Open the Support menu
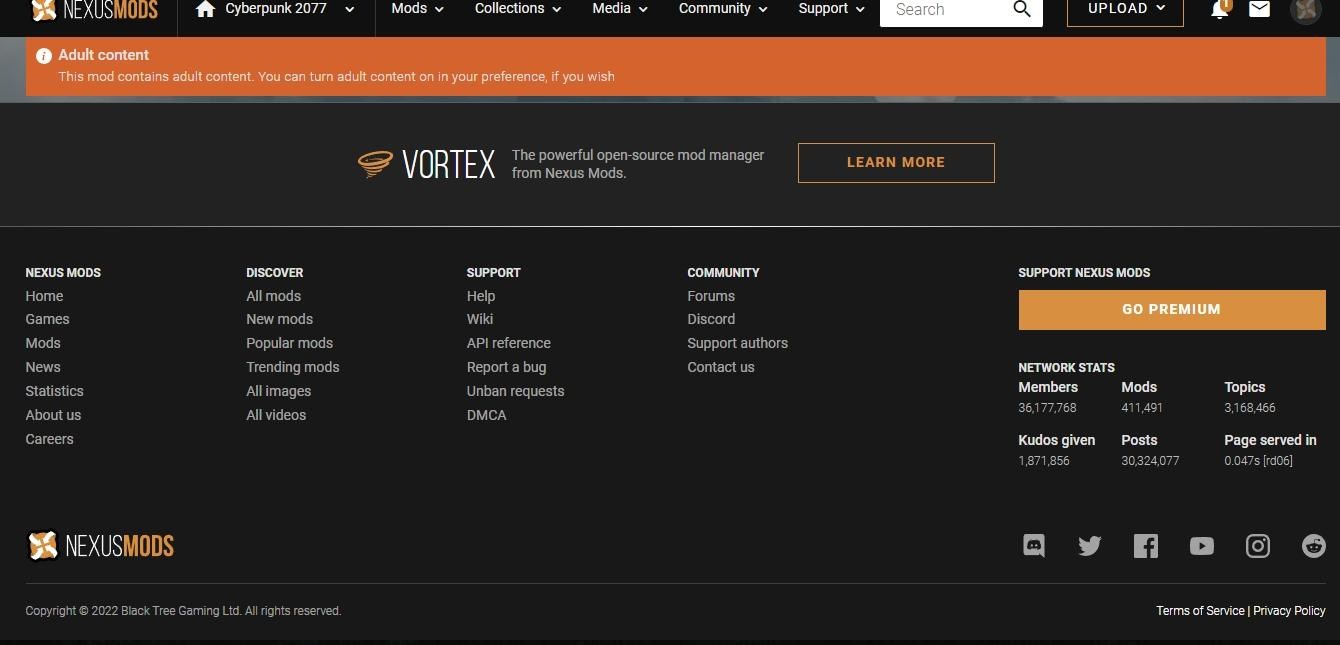This screenshot has height=645, width=1340. coord(832,9)
